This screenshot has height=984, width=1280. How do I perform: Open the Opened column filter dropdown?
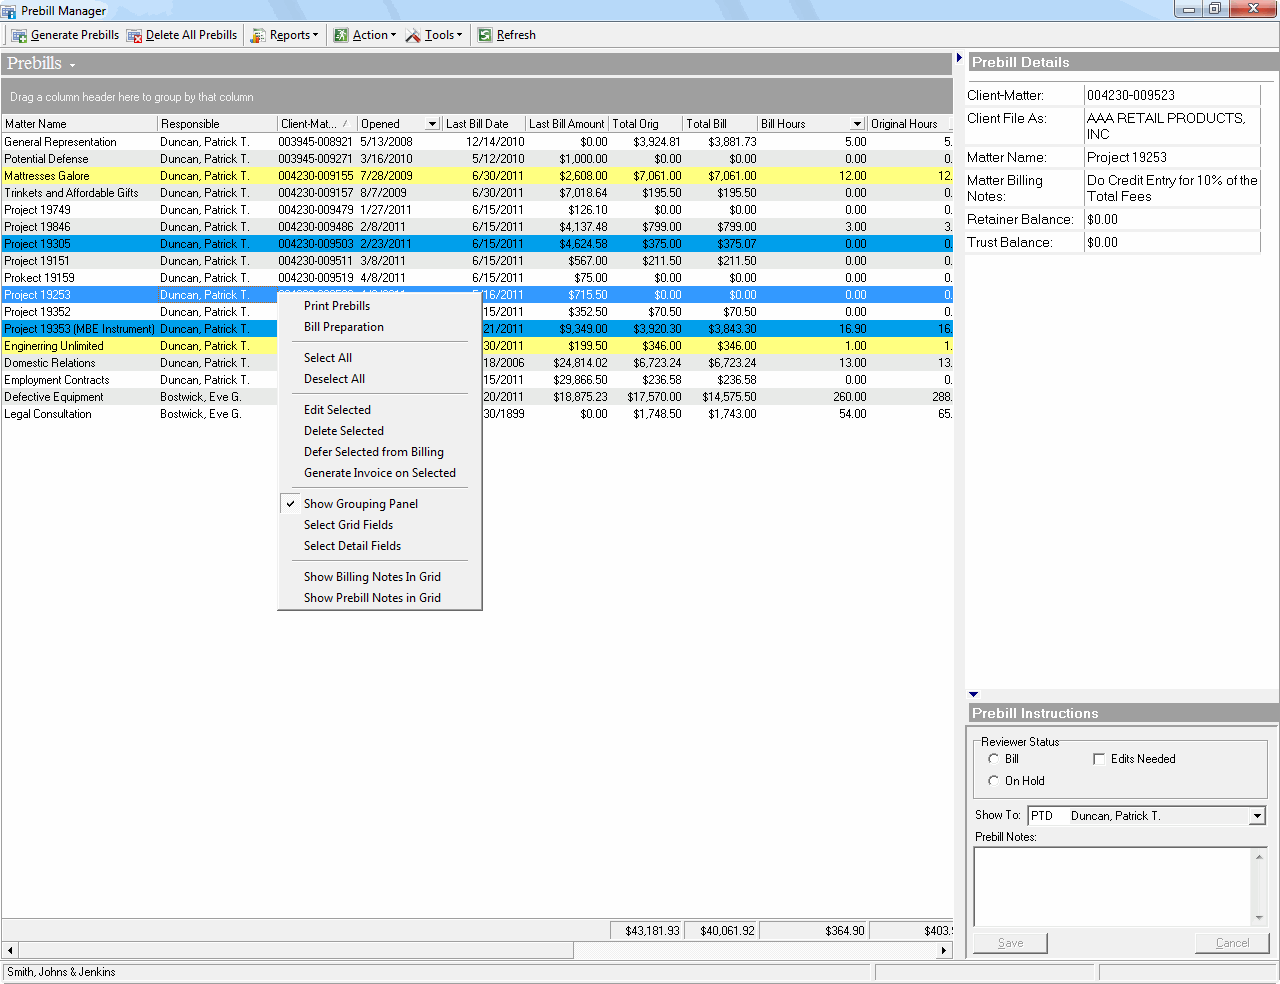pyautogui.click(x=432, y=124)
